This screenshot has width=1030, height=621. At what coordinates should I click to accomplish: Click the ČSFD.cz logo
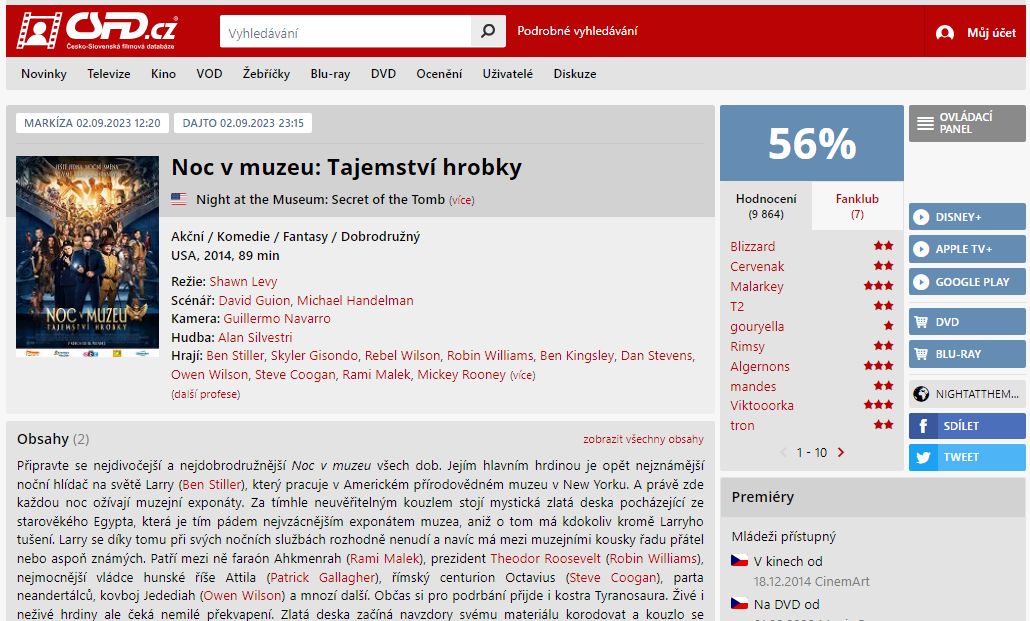[97, 30]
